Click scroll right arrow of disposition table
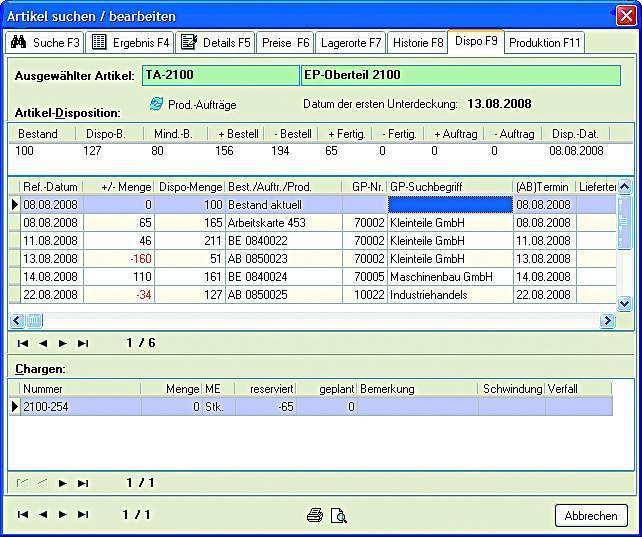Viewport: 642px width, 537px height. pyautogui.click(x=607, y=320)
